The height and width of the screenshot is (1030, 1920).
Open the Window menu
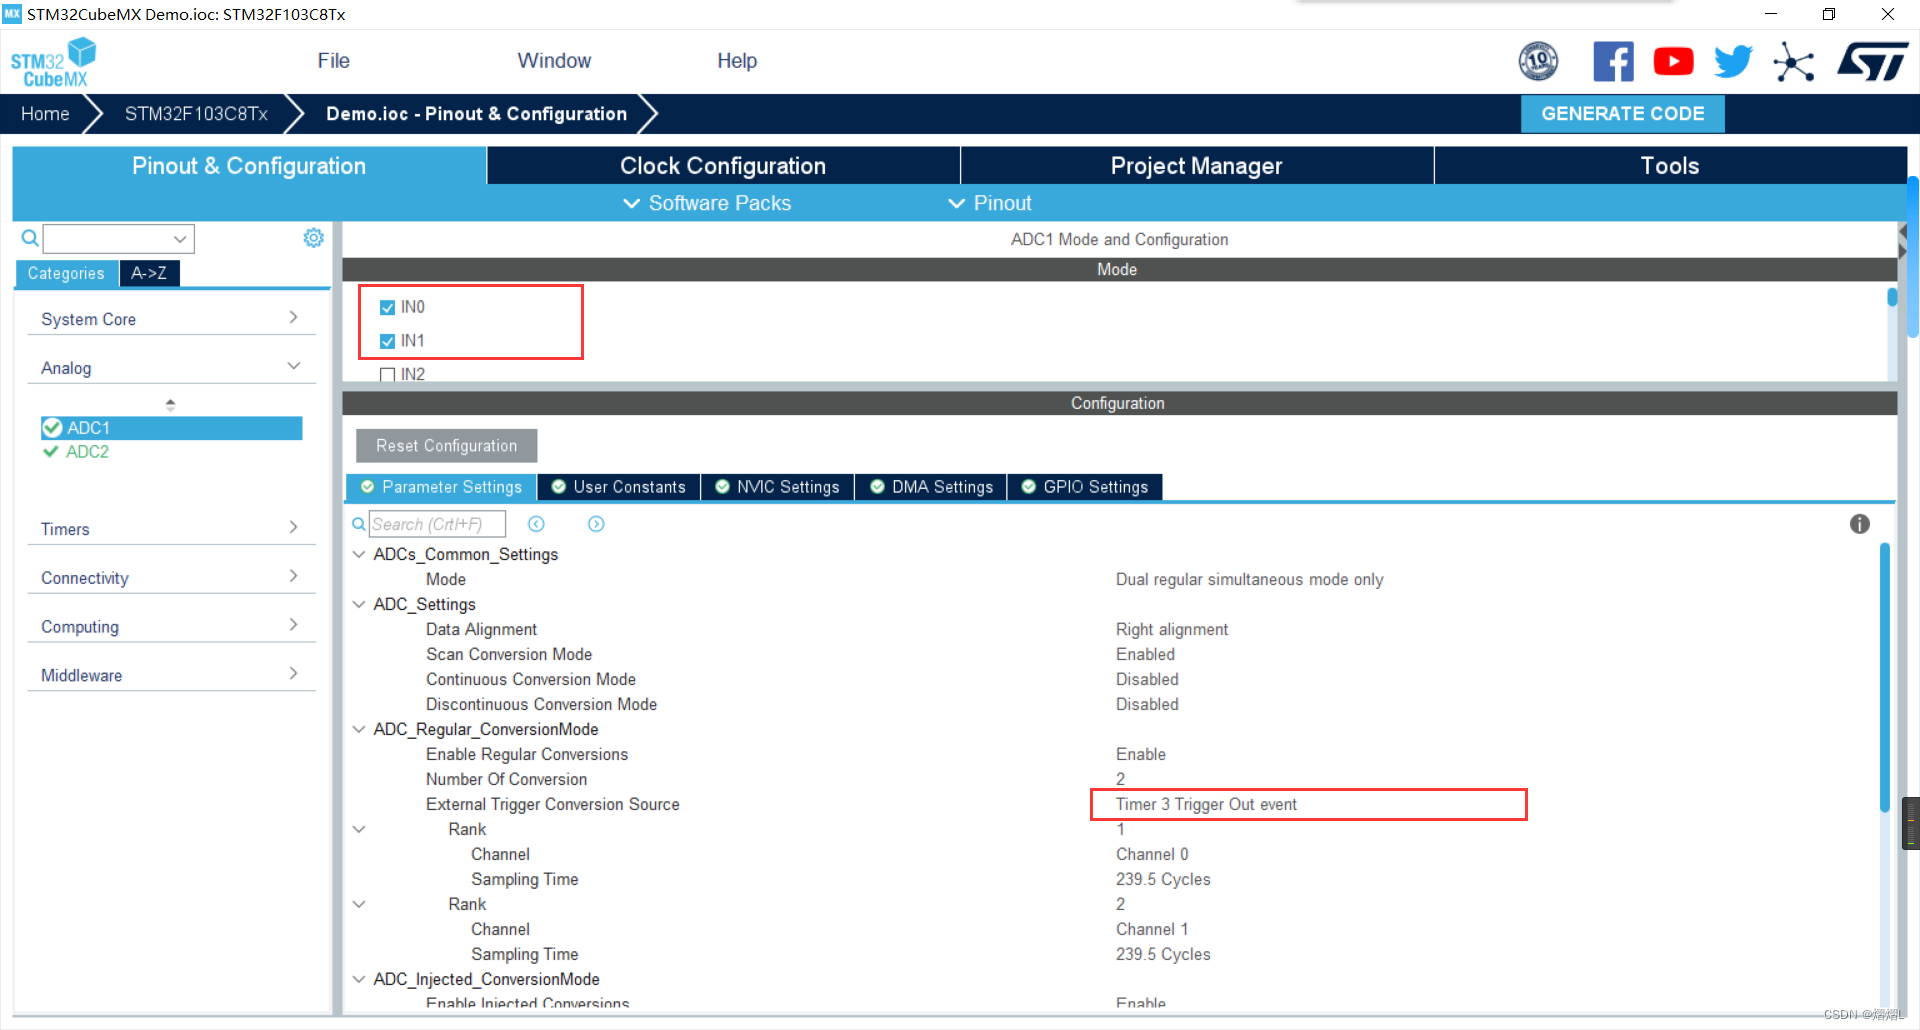tap(554, 61)
